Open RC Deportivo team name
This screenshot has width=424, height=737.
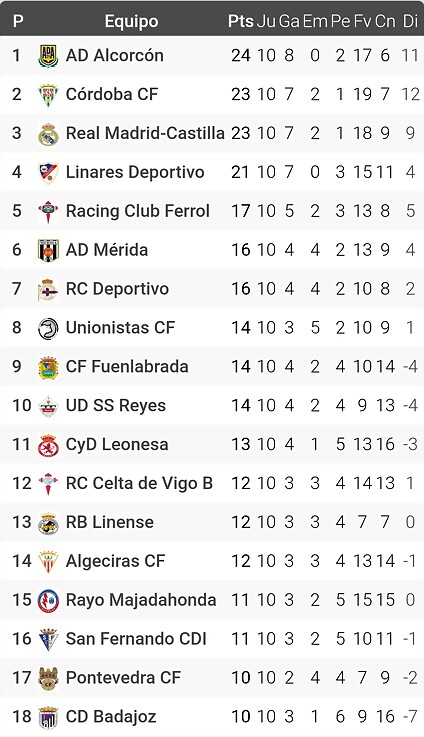click(x=117, y=289)
